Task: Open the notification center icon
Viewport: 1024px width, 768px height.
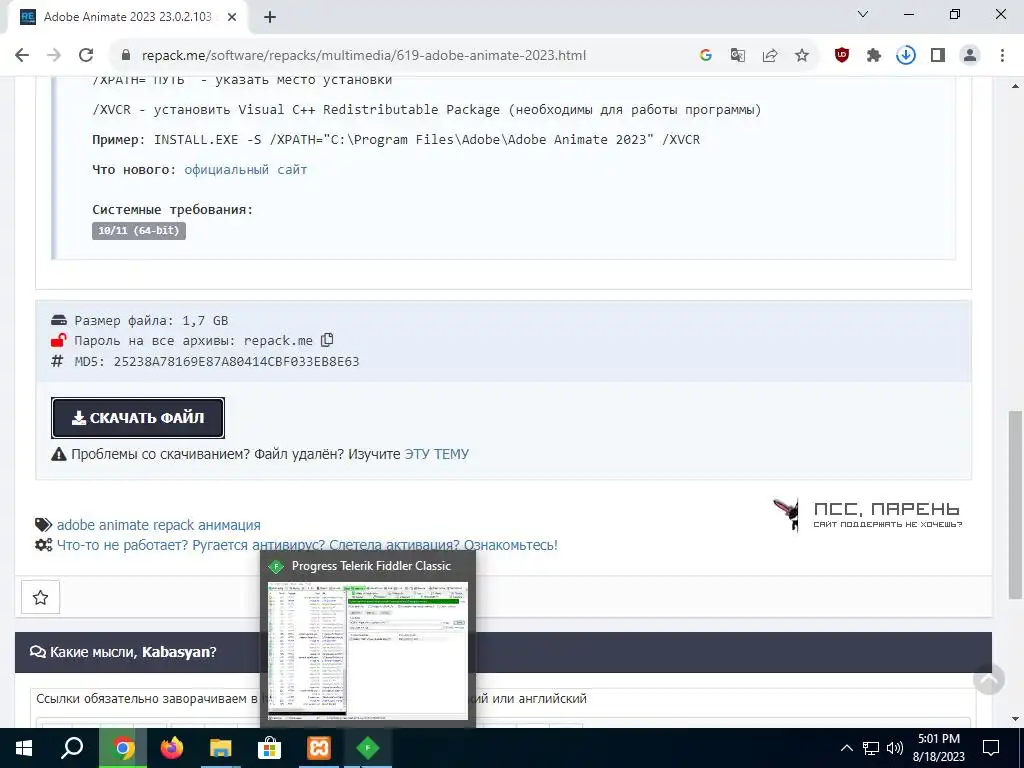Action: point(991,748)
